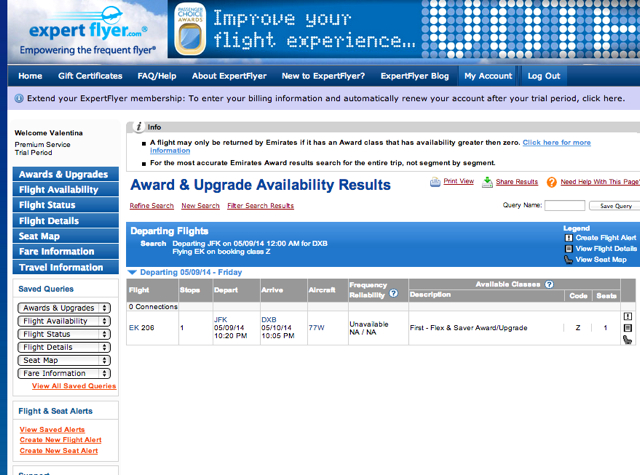Click the View Flight Details icon for EK 206
This screenshot has width=640, height=475.
[x=628, y=328]
